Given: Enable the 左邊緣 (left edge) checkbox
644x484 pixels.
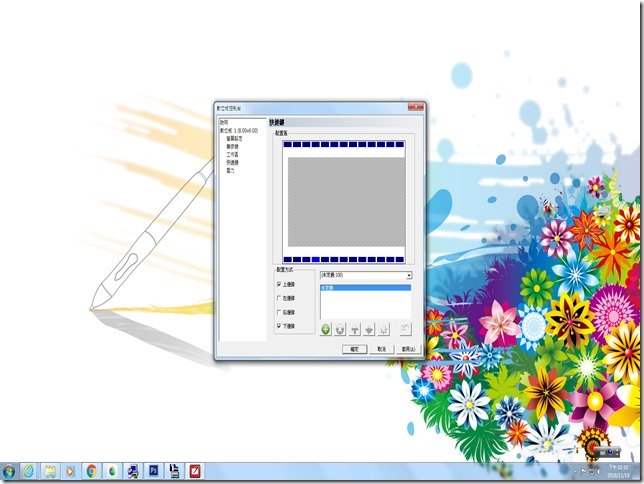Looking at the screenshot, I should pyautogui.click(x=279, y=298).
